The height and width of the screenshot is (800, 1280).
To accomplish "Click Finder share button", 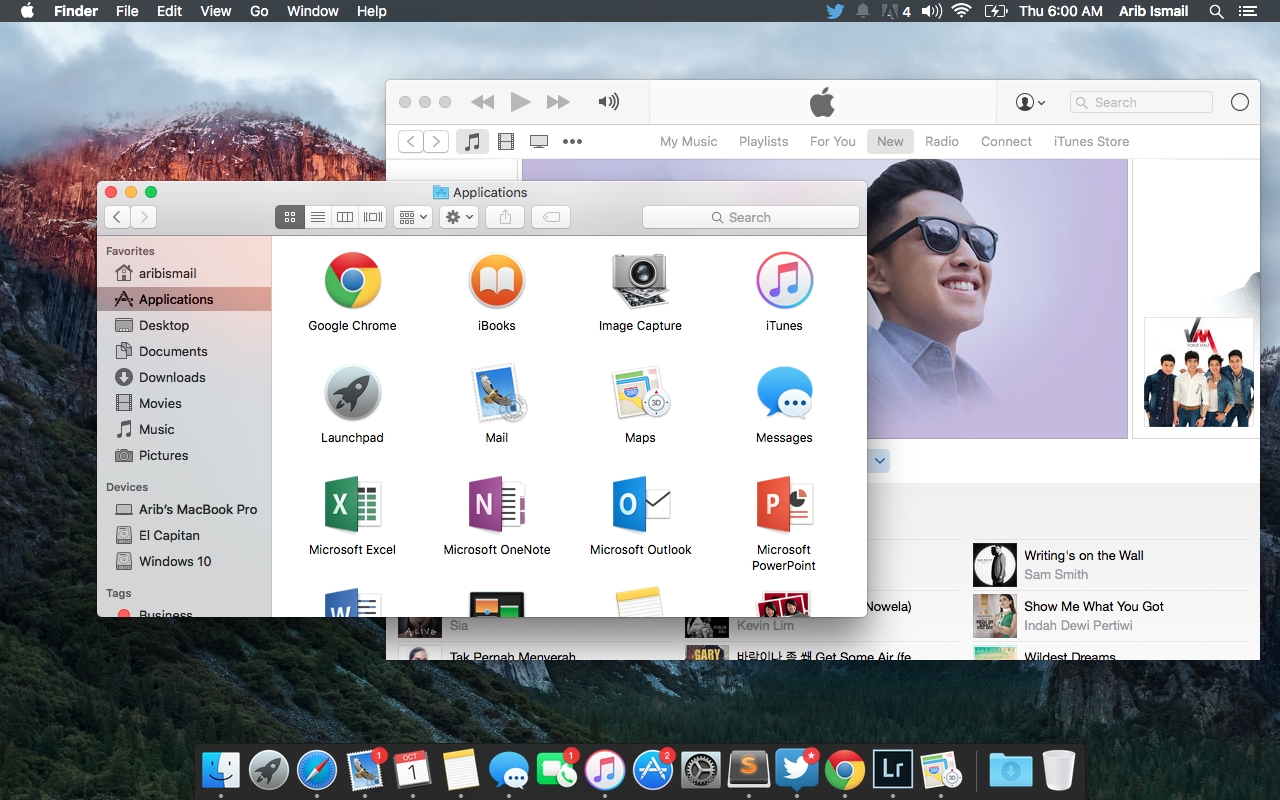I will (506, 217).
